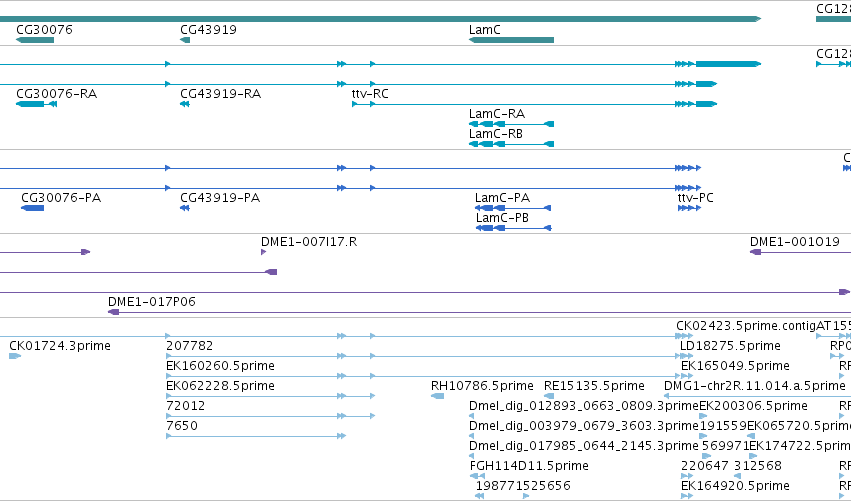This screenshot has width=851, height=501.
Task: Select the Dmel_dig_017985_0644_2145.3prime feature
Action: point(471,456)
